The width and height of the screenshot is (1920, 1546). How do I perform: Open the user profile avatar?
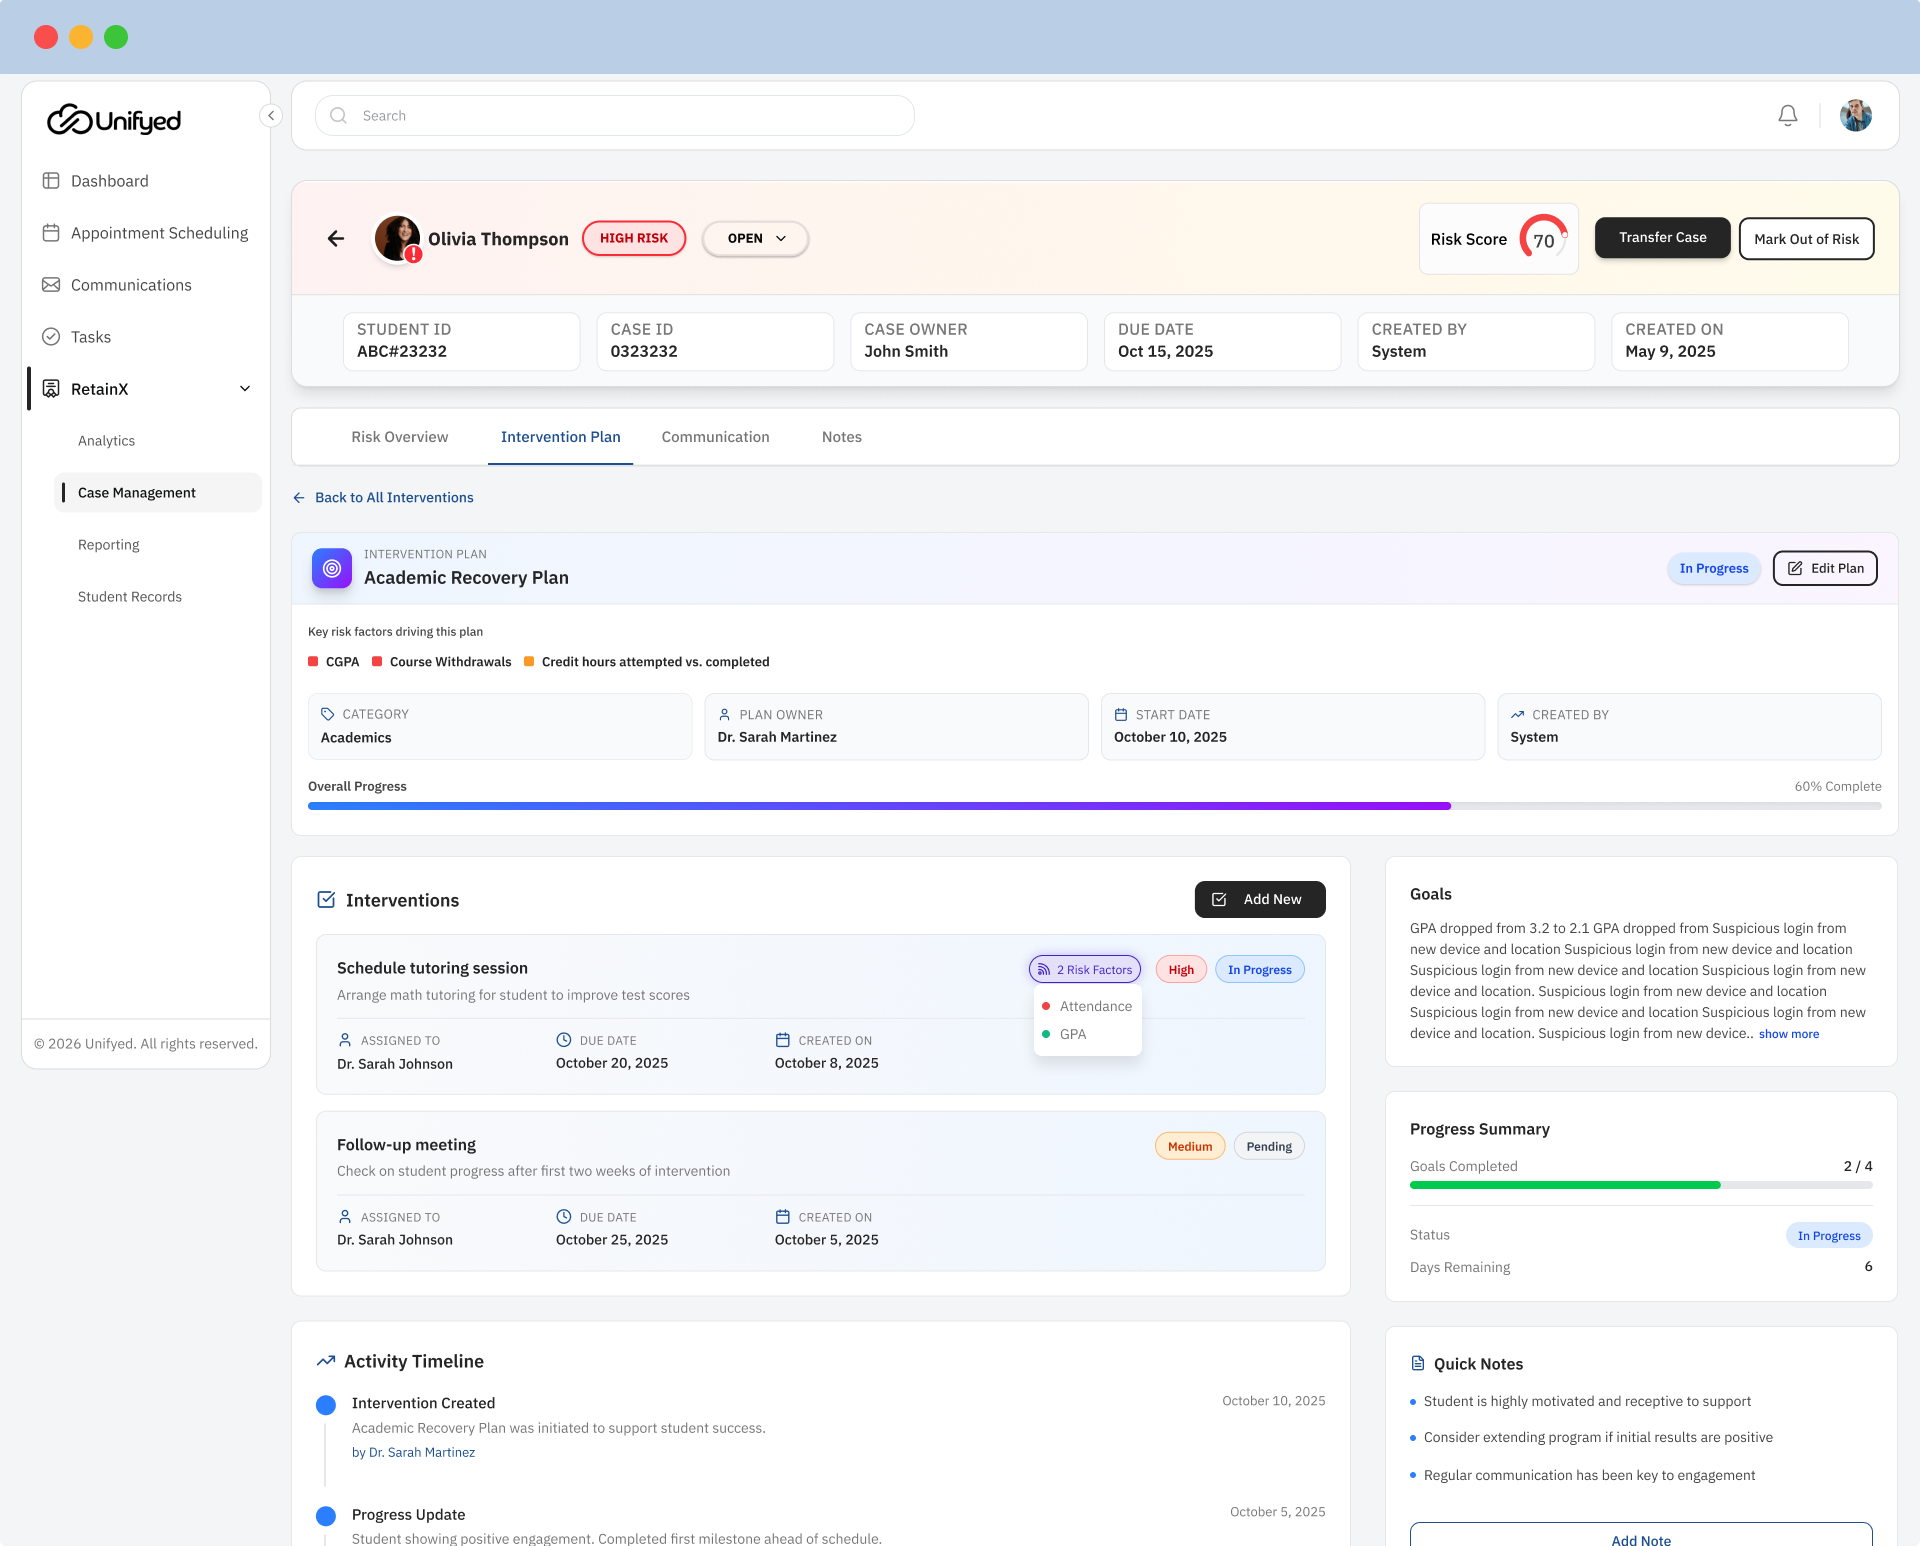[x=1856, y=116]
